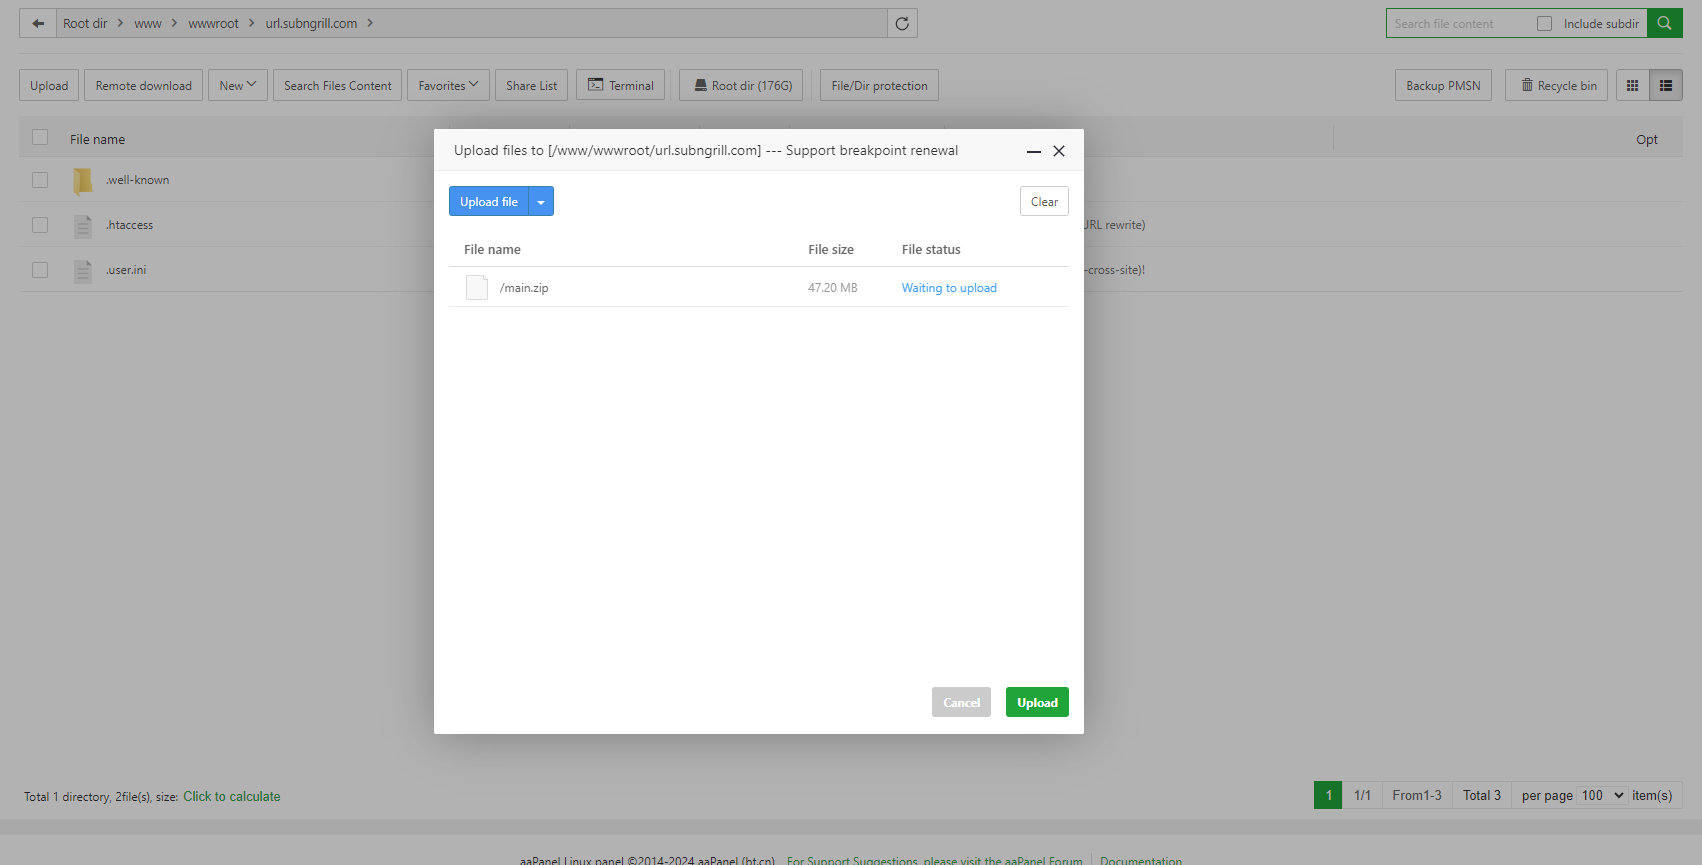Expand the Upload file dropdown arrow
The height and width of the screenshot is (865, 1702).
click(541, 202)
